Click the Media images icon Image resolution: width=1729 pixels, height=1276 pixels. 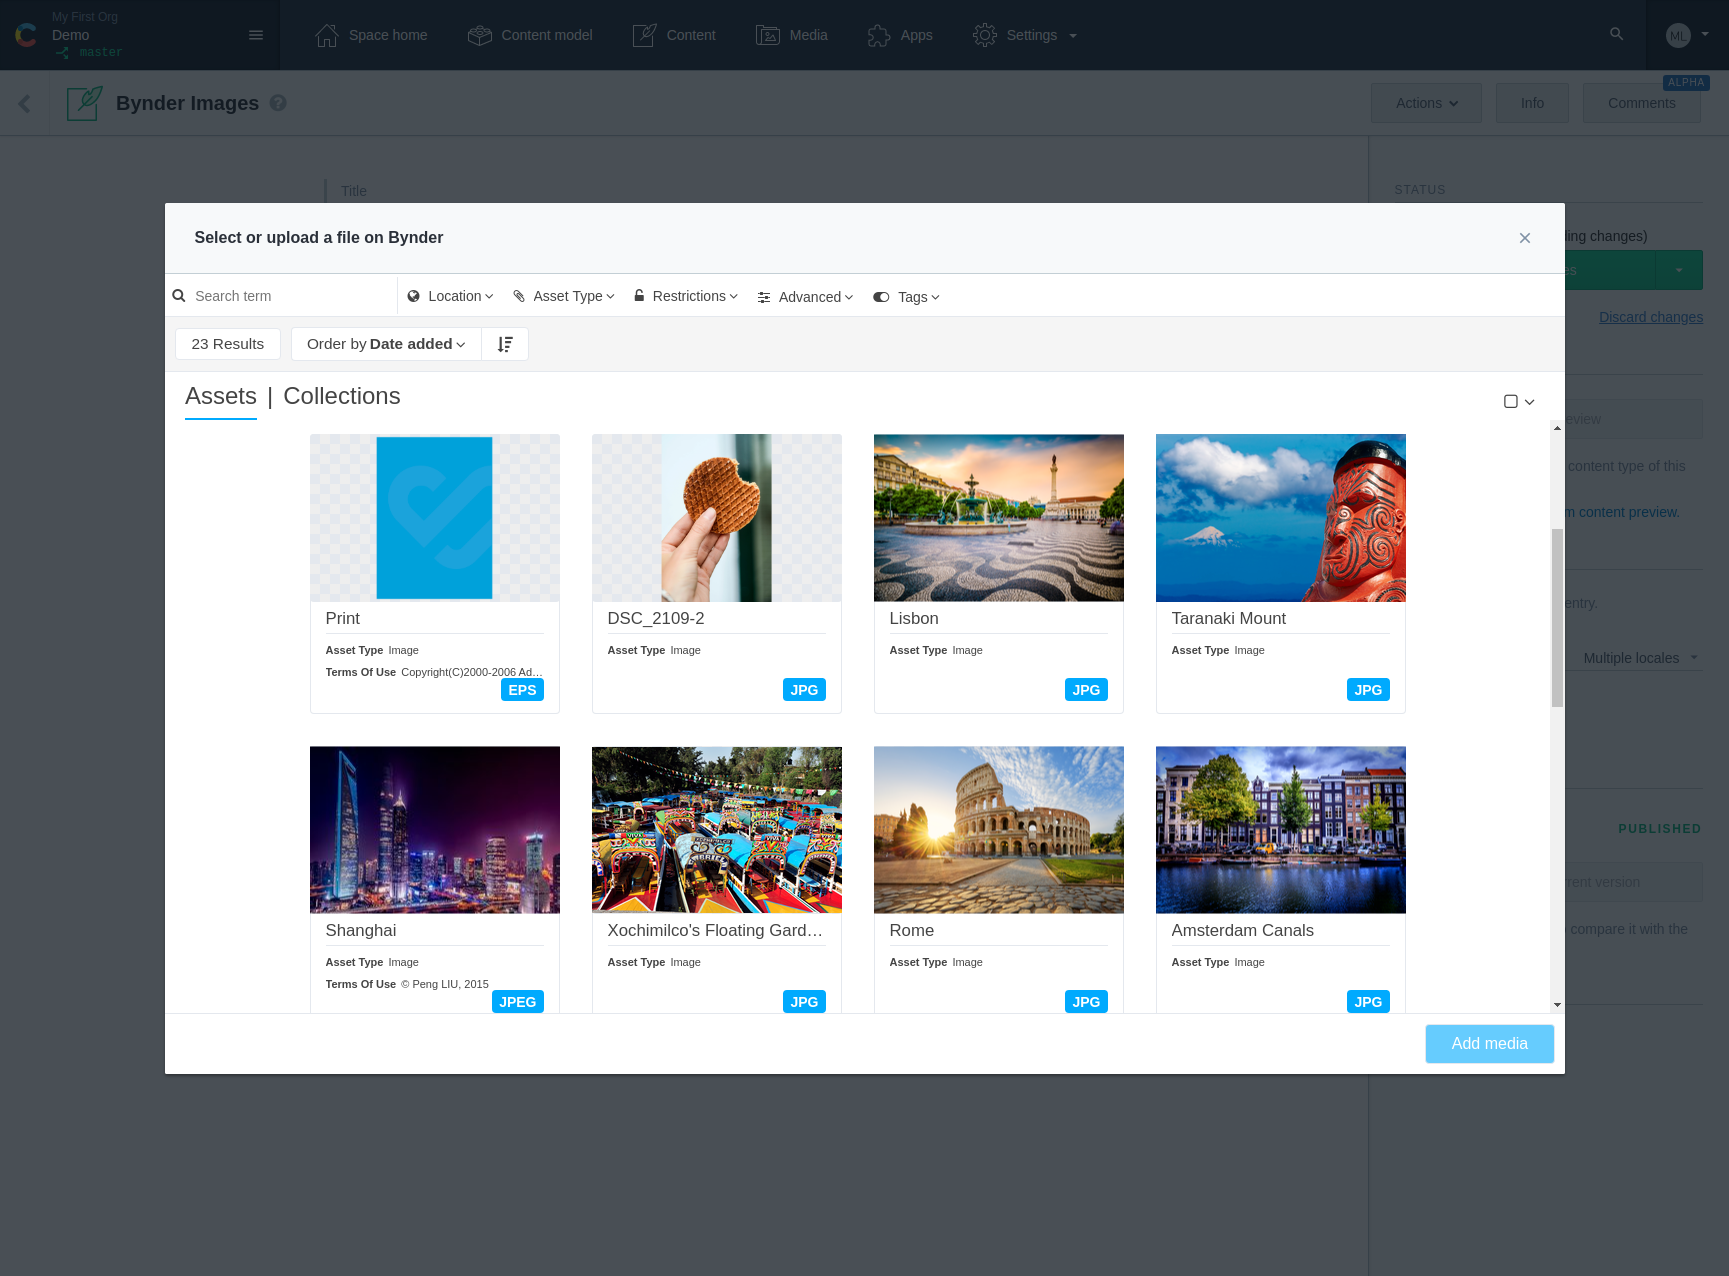click(x=768, y=35)
